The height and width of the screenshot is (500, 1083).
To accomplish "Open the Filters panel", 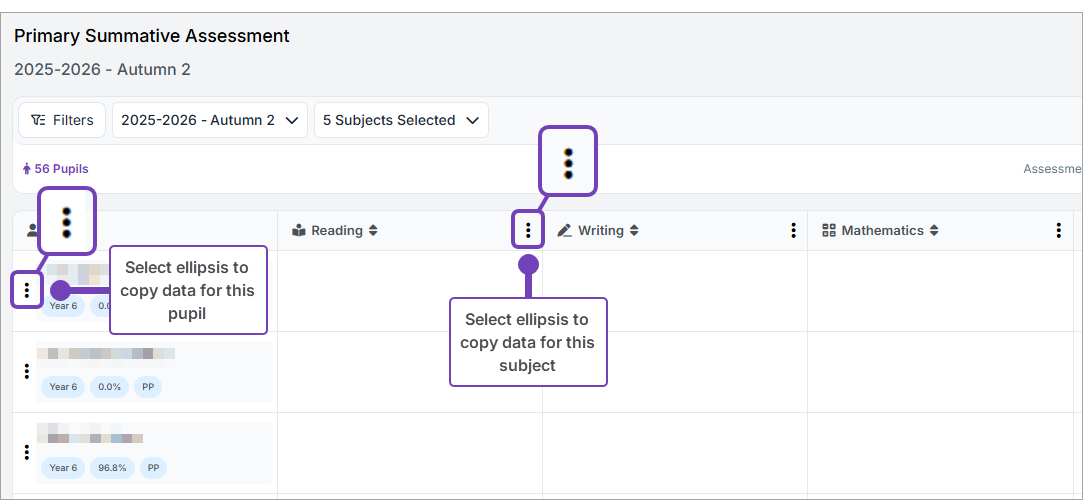I will pyautogui.click(x=62, y=120).
